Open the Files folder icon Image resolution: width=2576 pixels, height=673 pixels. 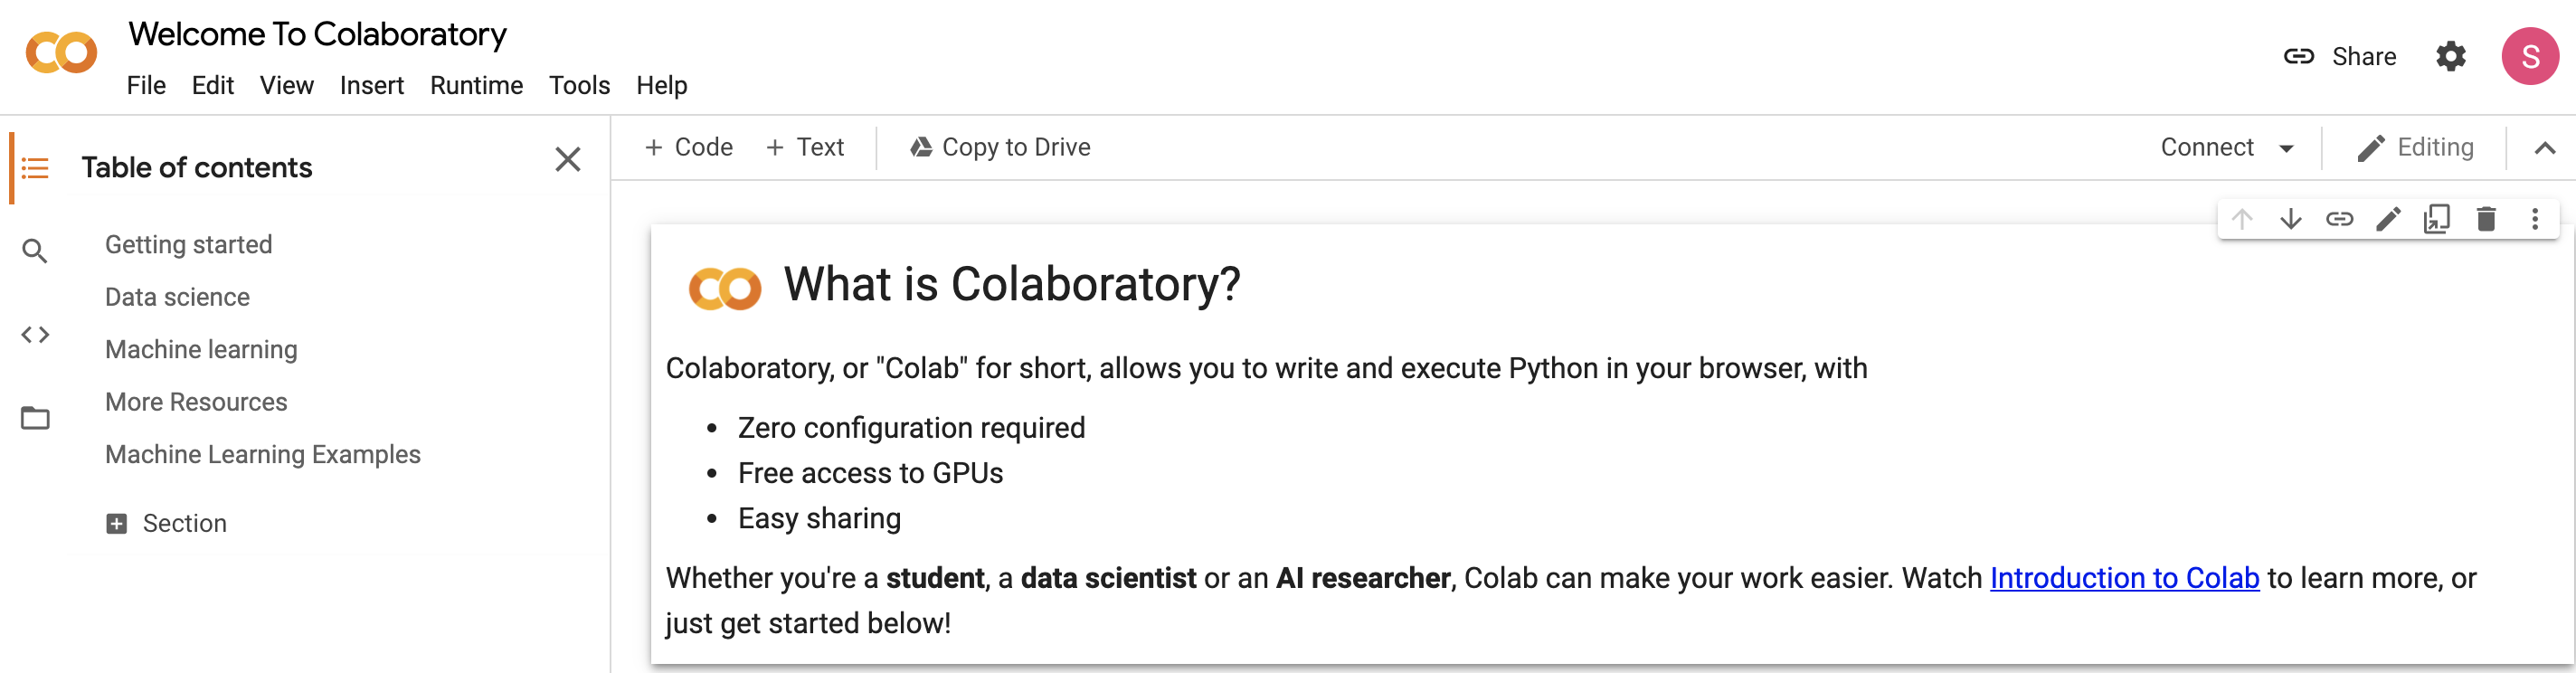coord(35,418)
